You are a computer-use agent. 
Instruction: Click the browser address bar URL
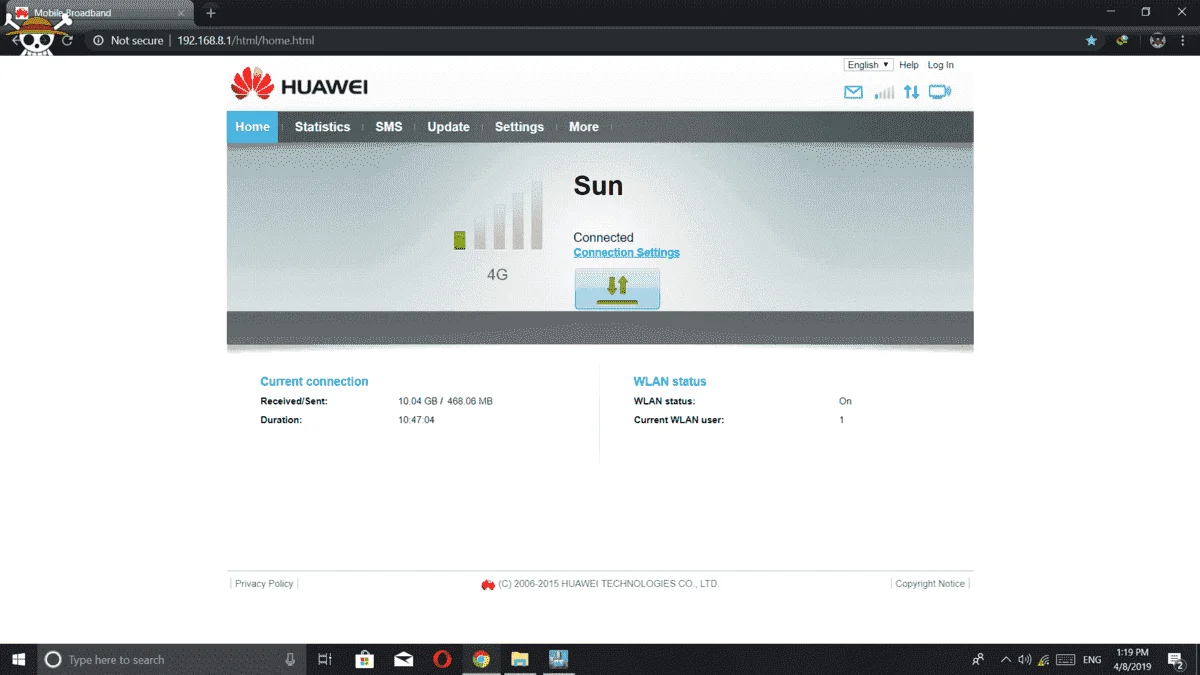click(x=246, y=41)
